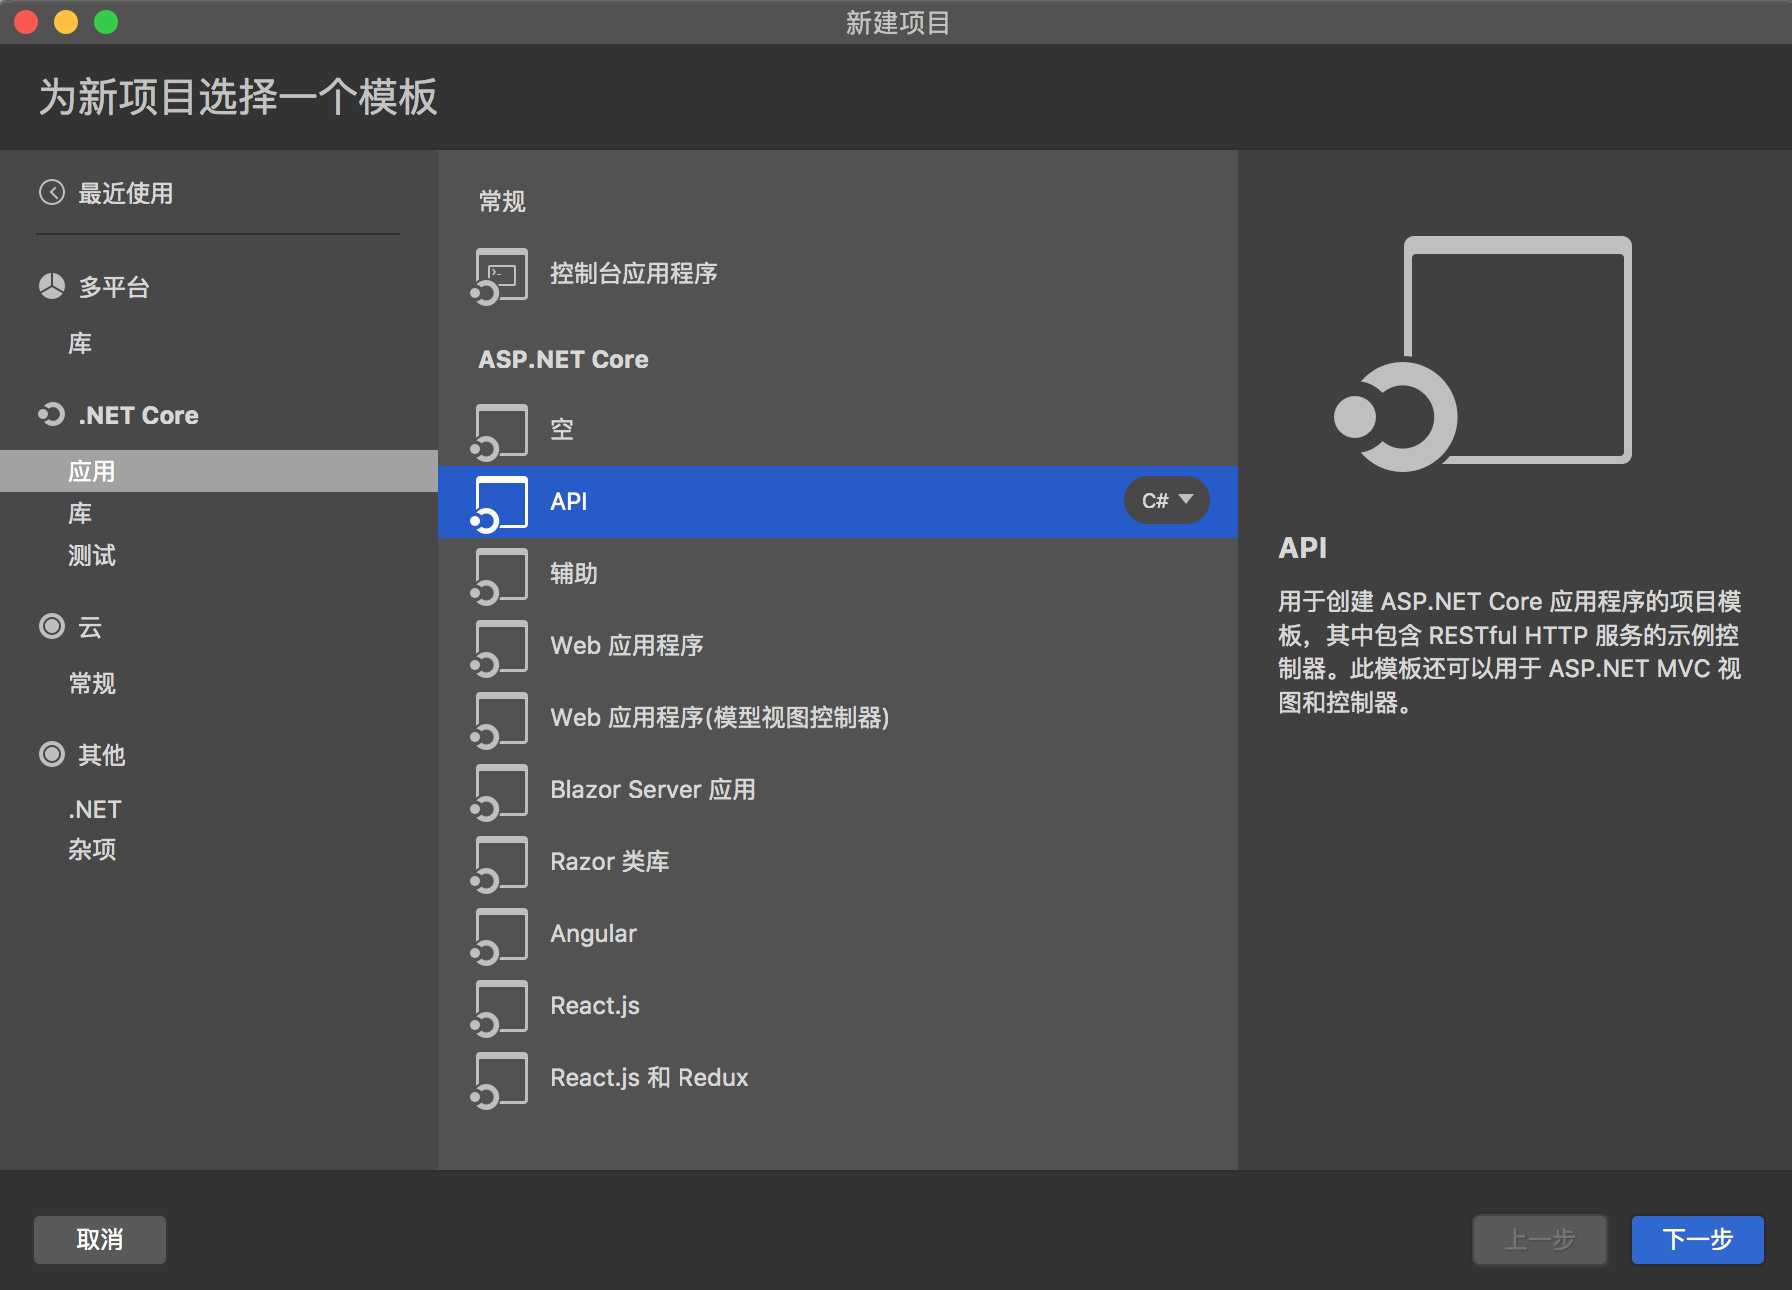Image resolution: width=1792 pixels, height=1290 pixels.
Task: Select the 辅助 template label
Action: 574,574
